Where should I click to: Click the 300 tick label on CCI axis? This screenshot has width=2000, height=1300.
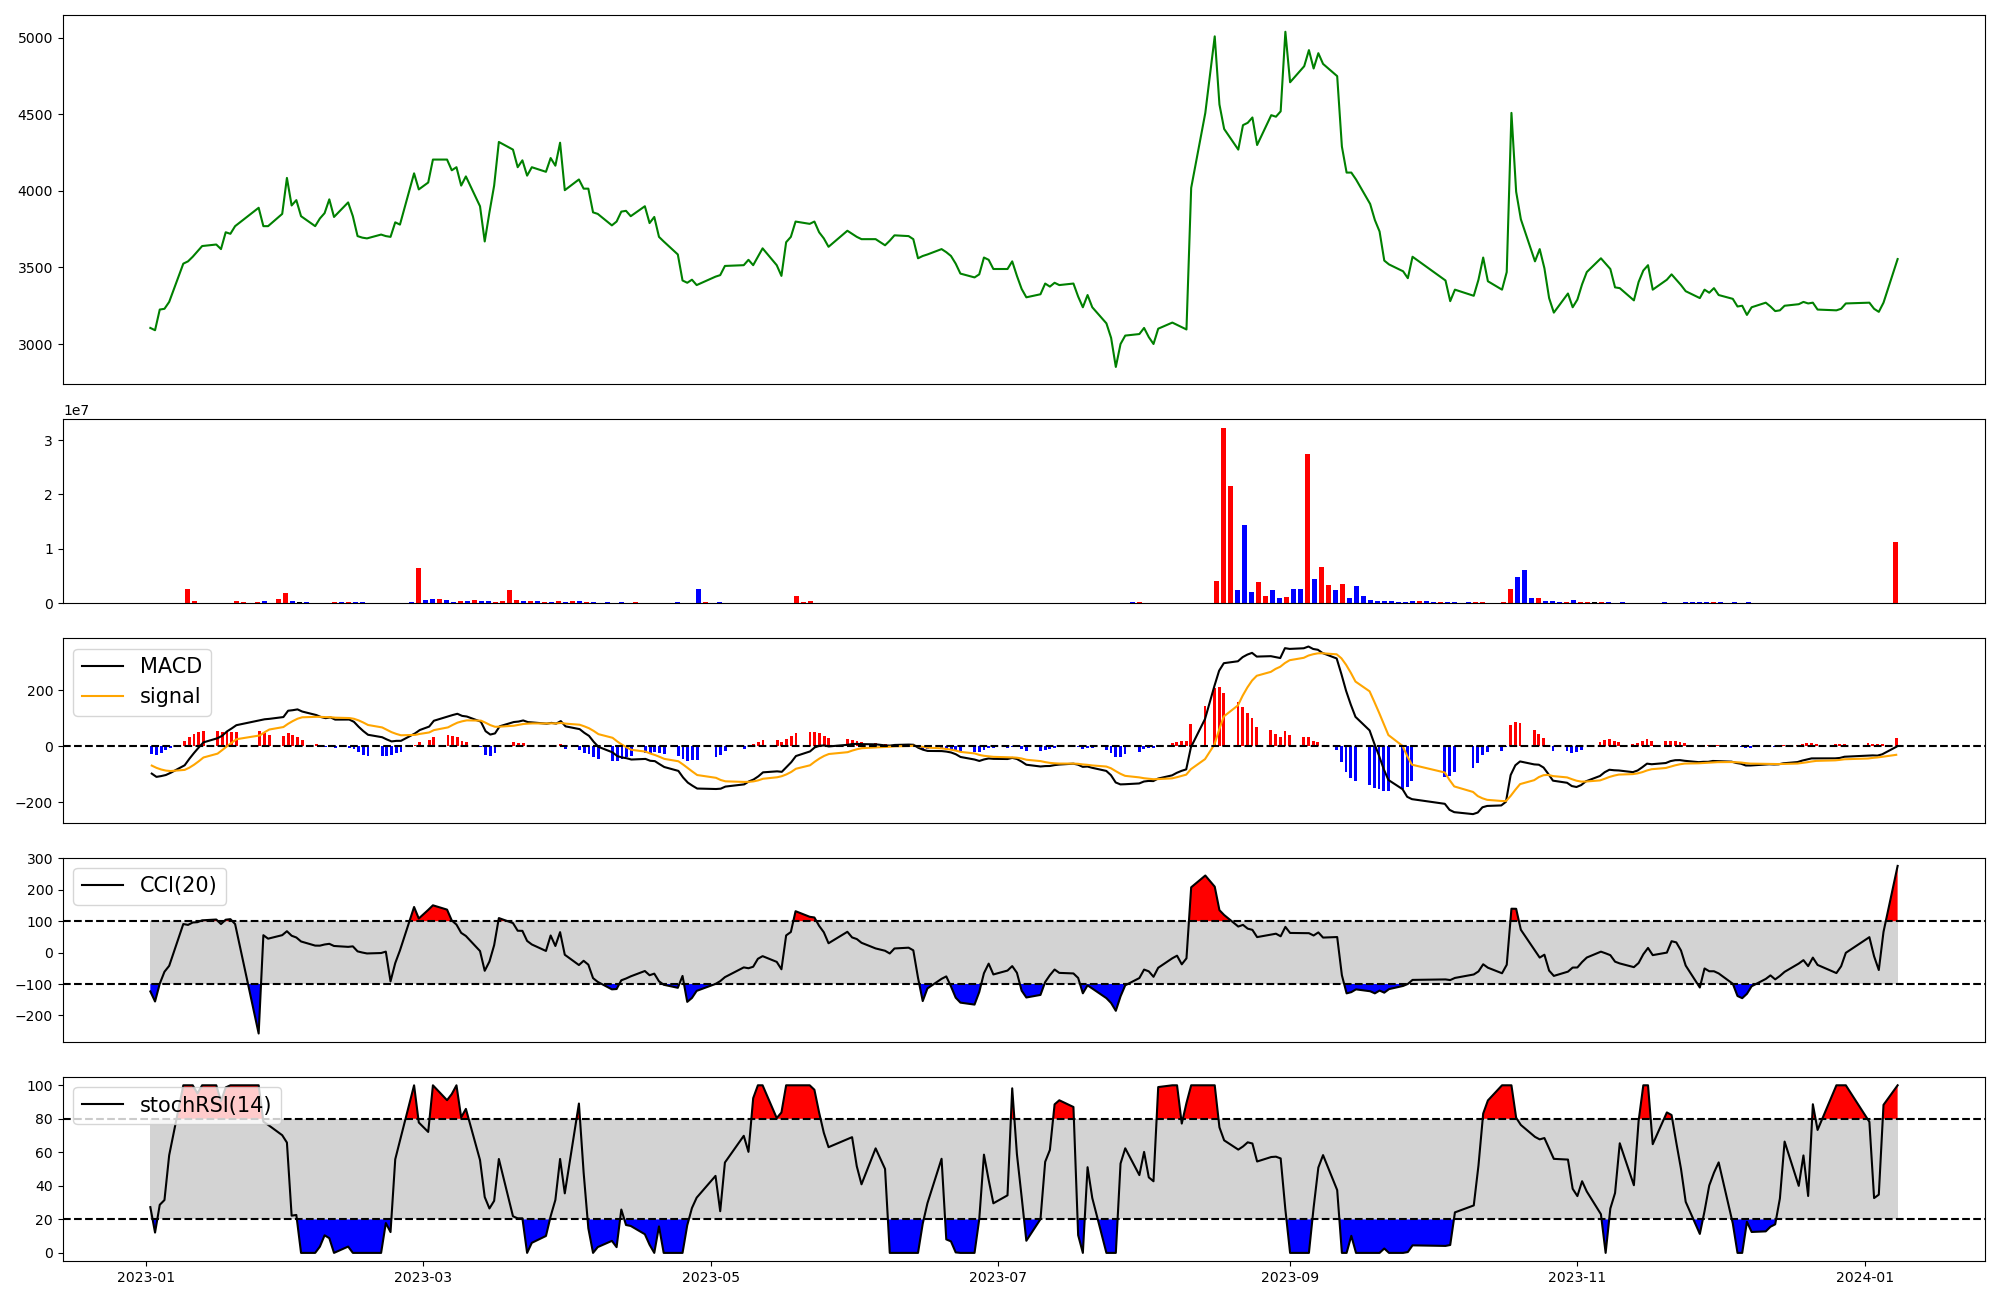coord(41,859)
